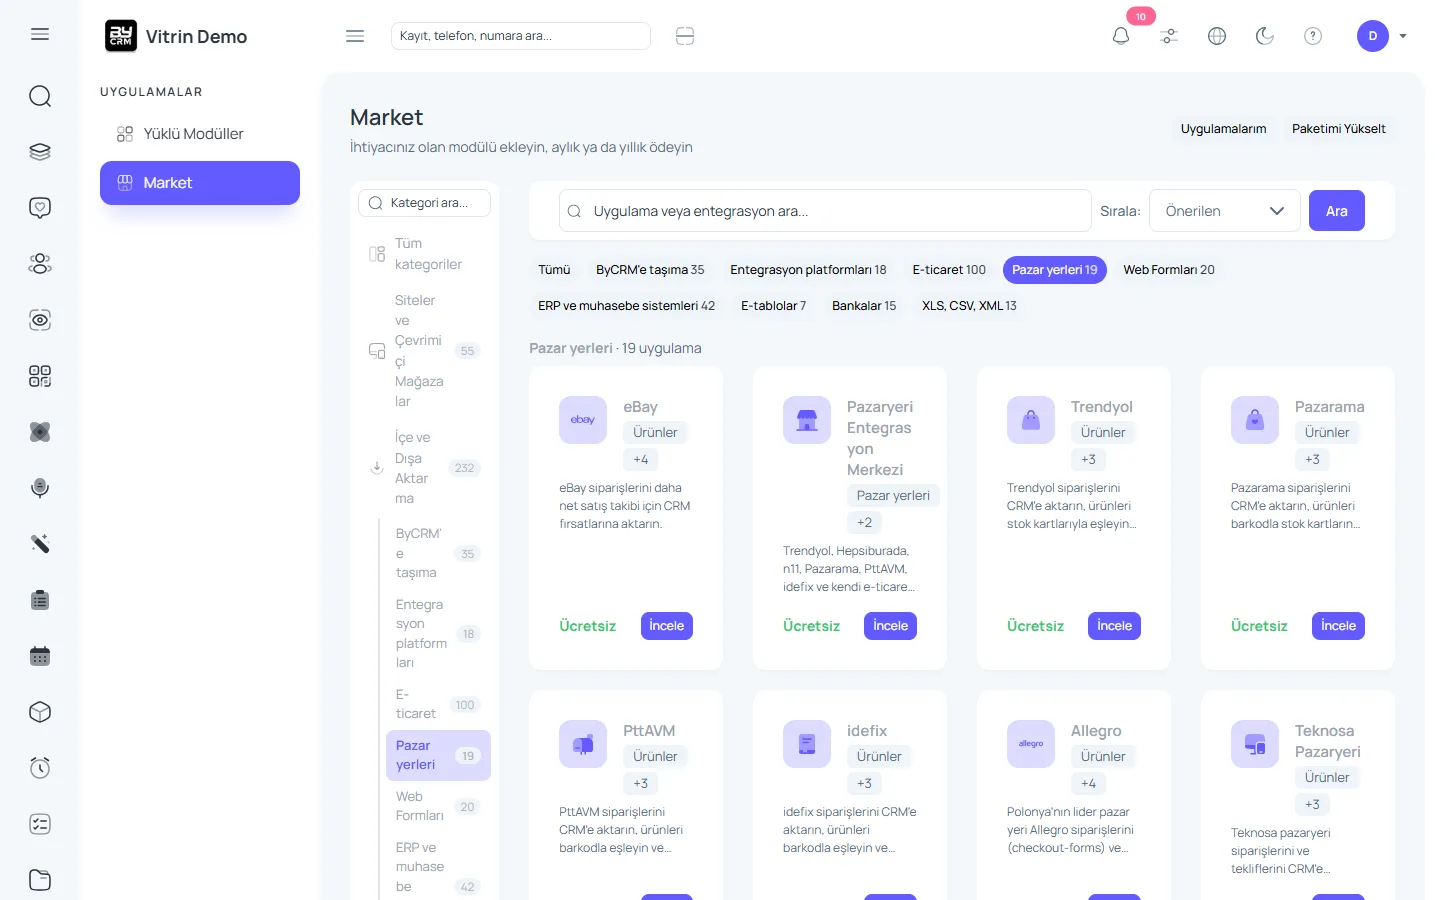Select ByCRM'e taşıma 35 filter chip

pyautogui.click(x=650, y=270)
